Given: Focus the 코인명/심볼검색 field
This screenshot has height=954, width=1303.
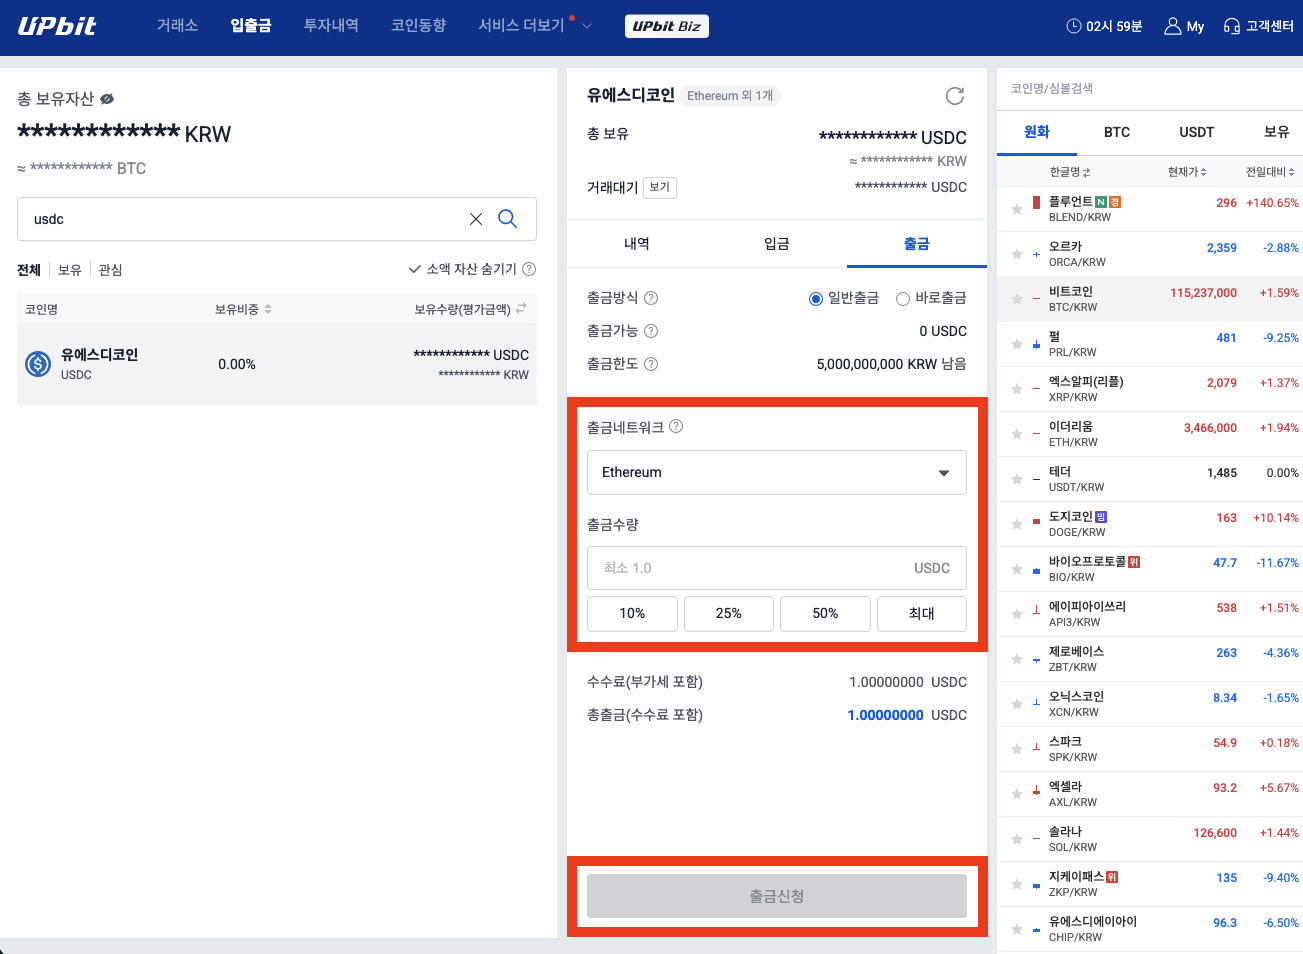Looking at the screenshot, I should click(x=1150, y=89).
